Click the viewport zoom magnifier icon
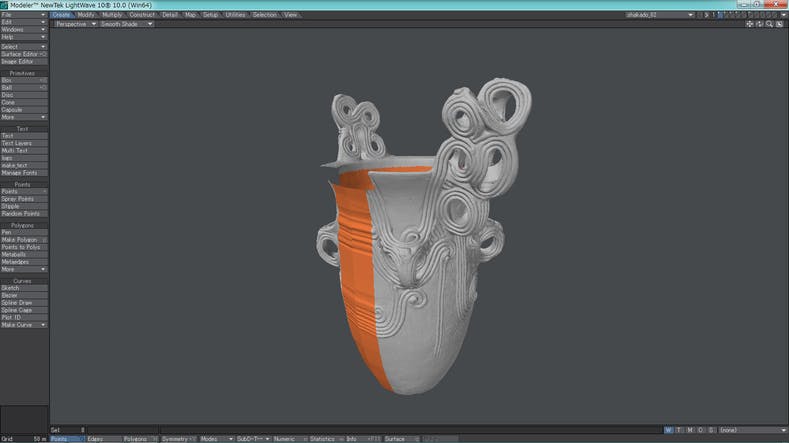This screenshot has height=443, width=789. click(769, 24)
